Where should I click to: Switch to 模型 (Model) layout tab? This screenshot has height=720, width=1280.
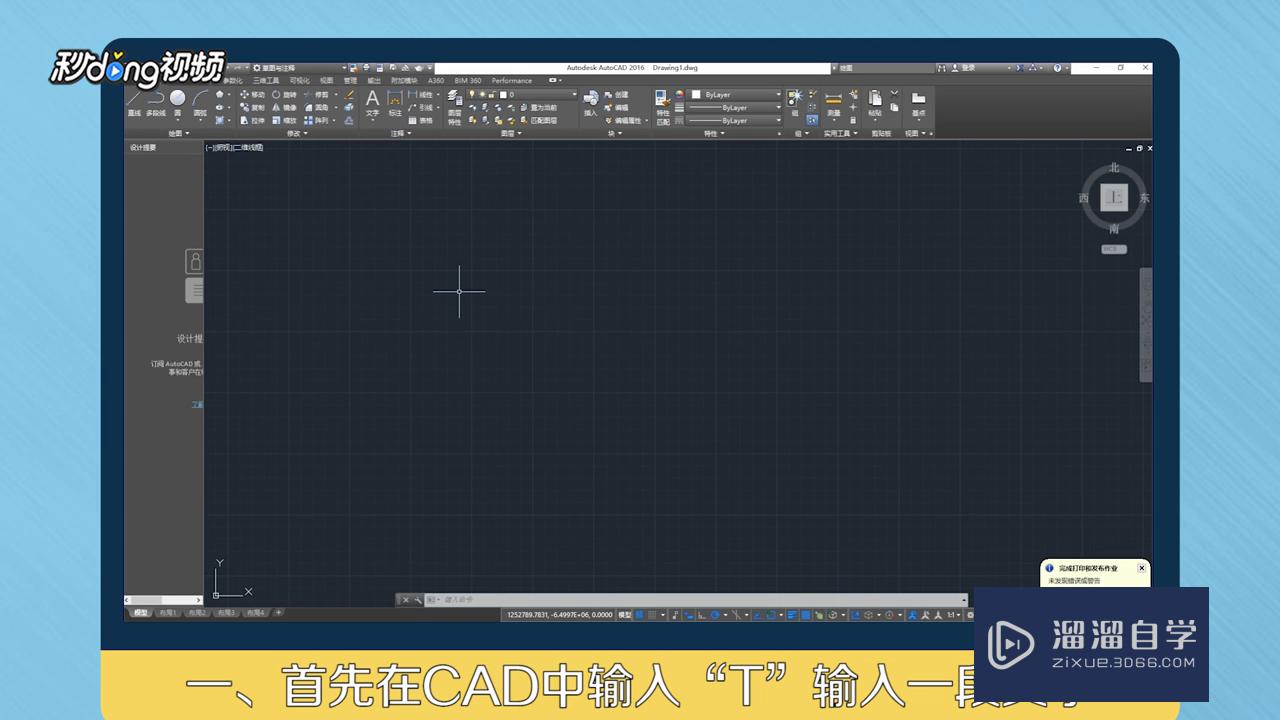pos(140,612)
